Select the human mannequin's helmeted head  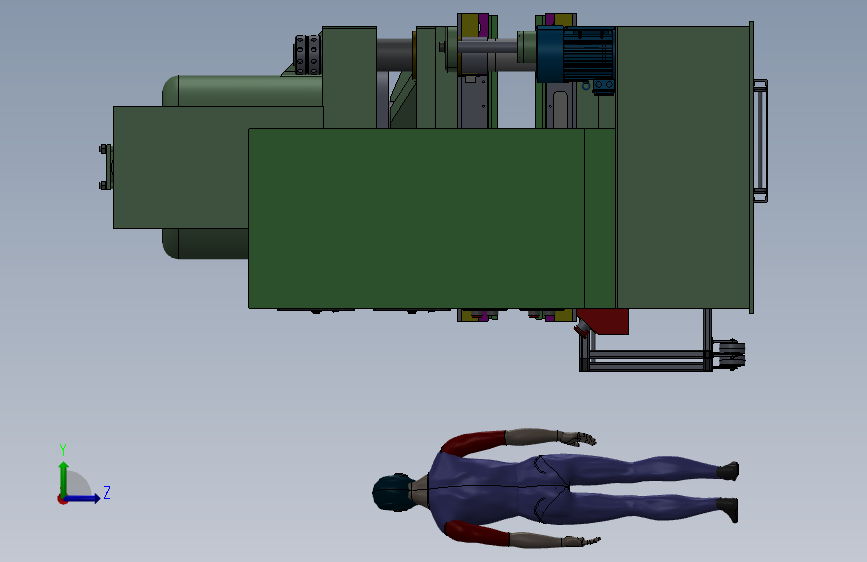pos(393,492)
